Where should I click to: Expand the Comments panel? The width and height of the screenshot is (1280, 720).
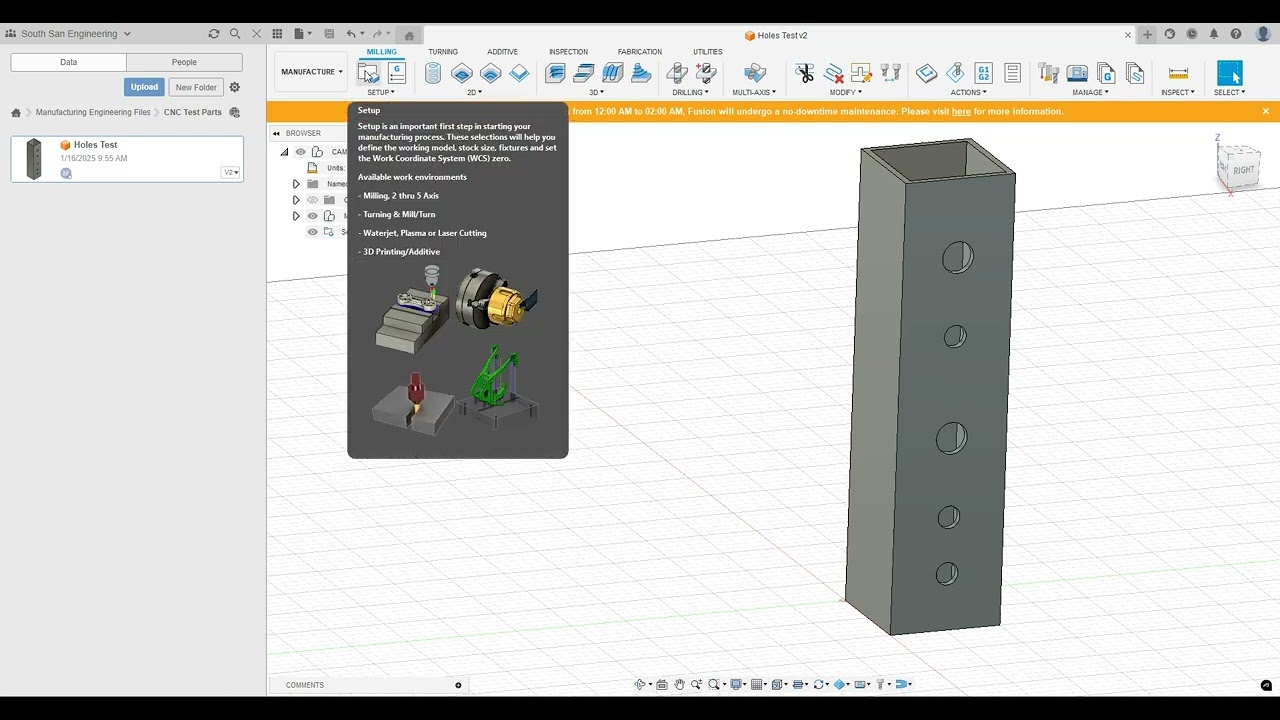(458, 685)
